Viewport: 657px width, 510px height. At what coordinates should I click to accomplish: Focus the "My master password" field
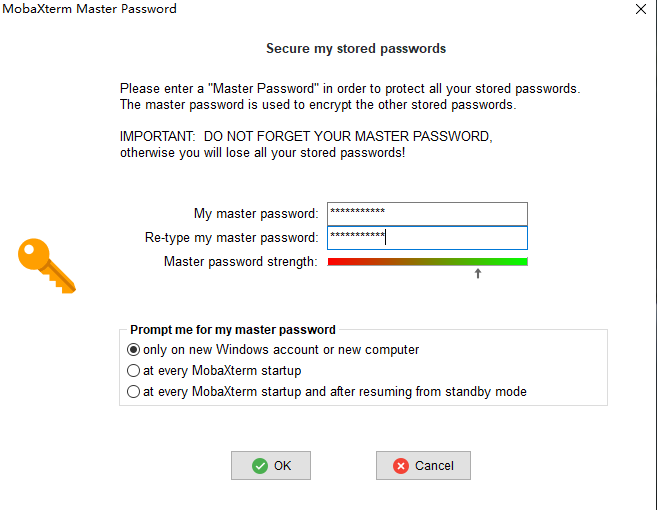427,213
